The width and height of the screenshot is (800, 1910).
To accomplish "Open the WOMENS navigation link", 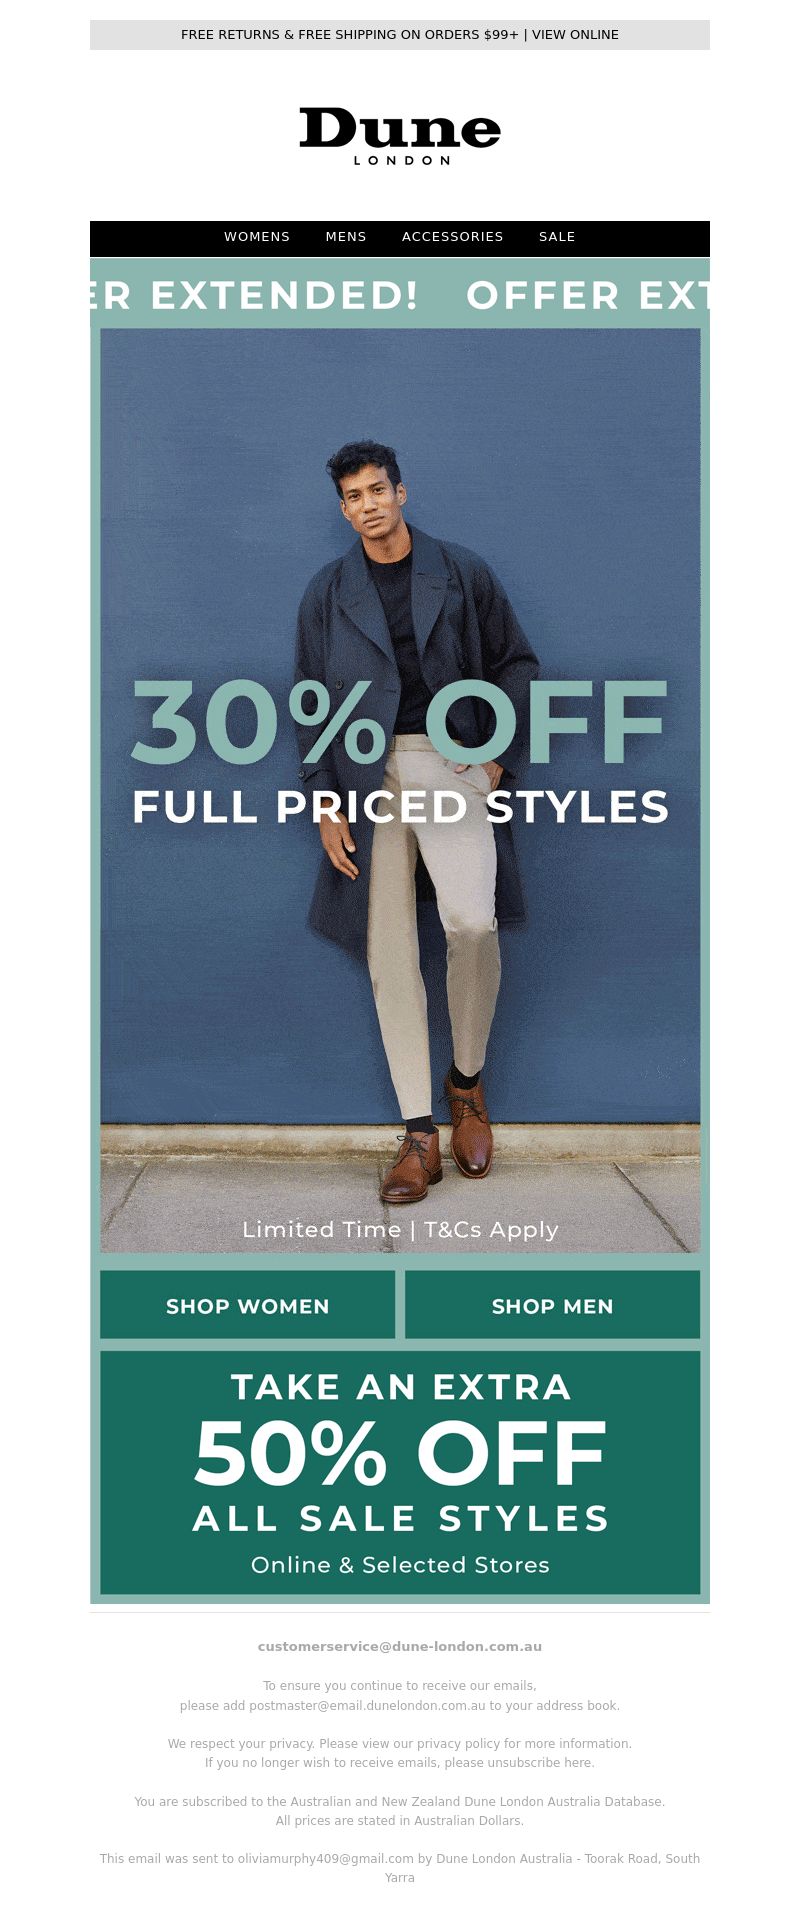I will (x=257, y=237).
